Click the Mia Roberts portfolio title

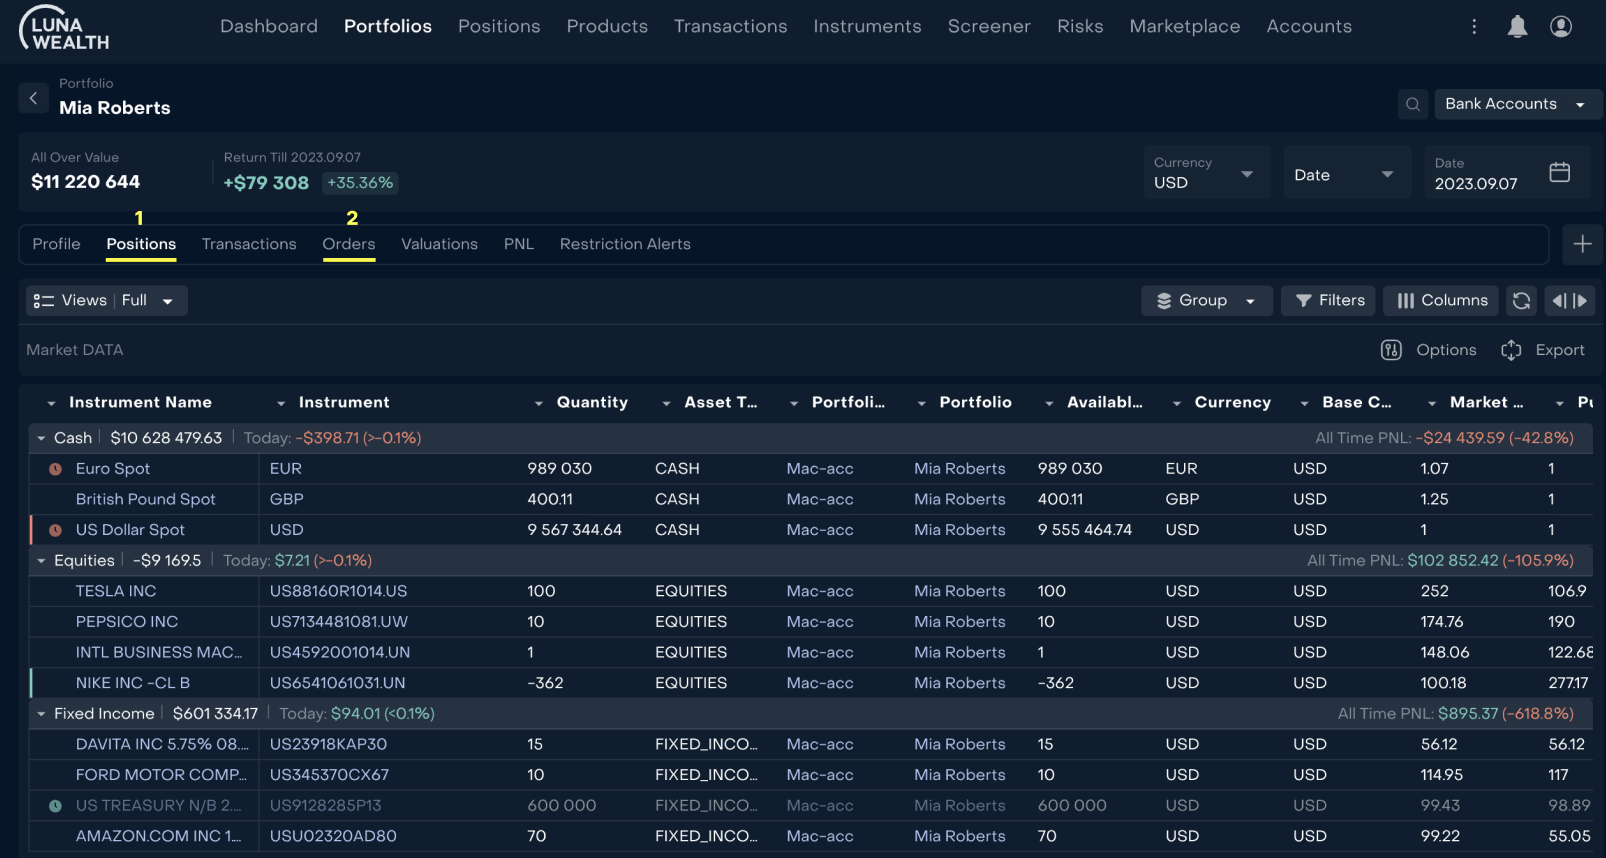click(115, 108)
